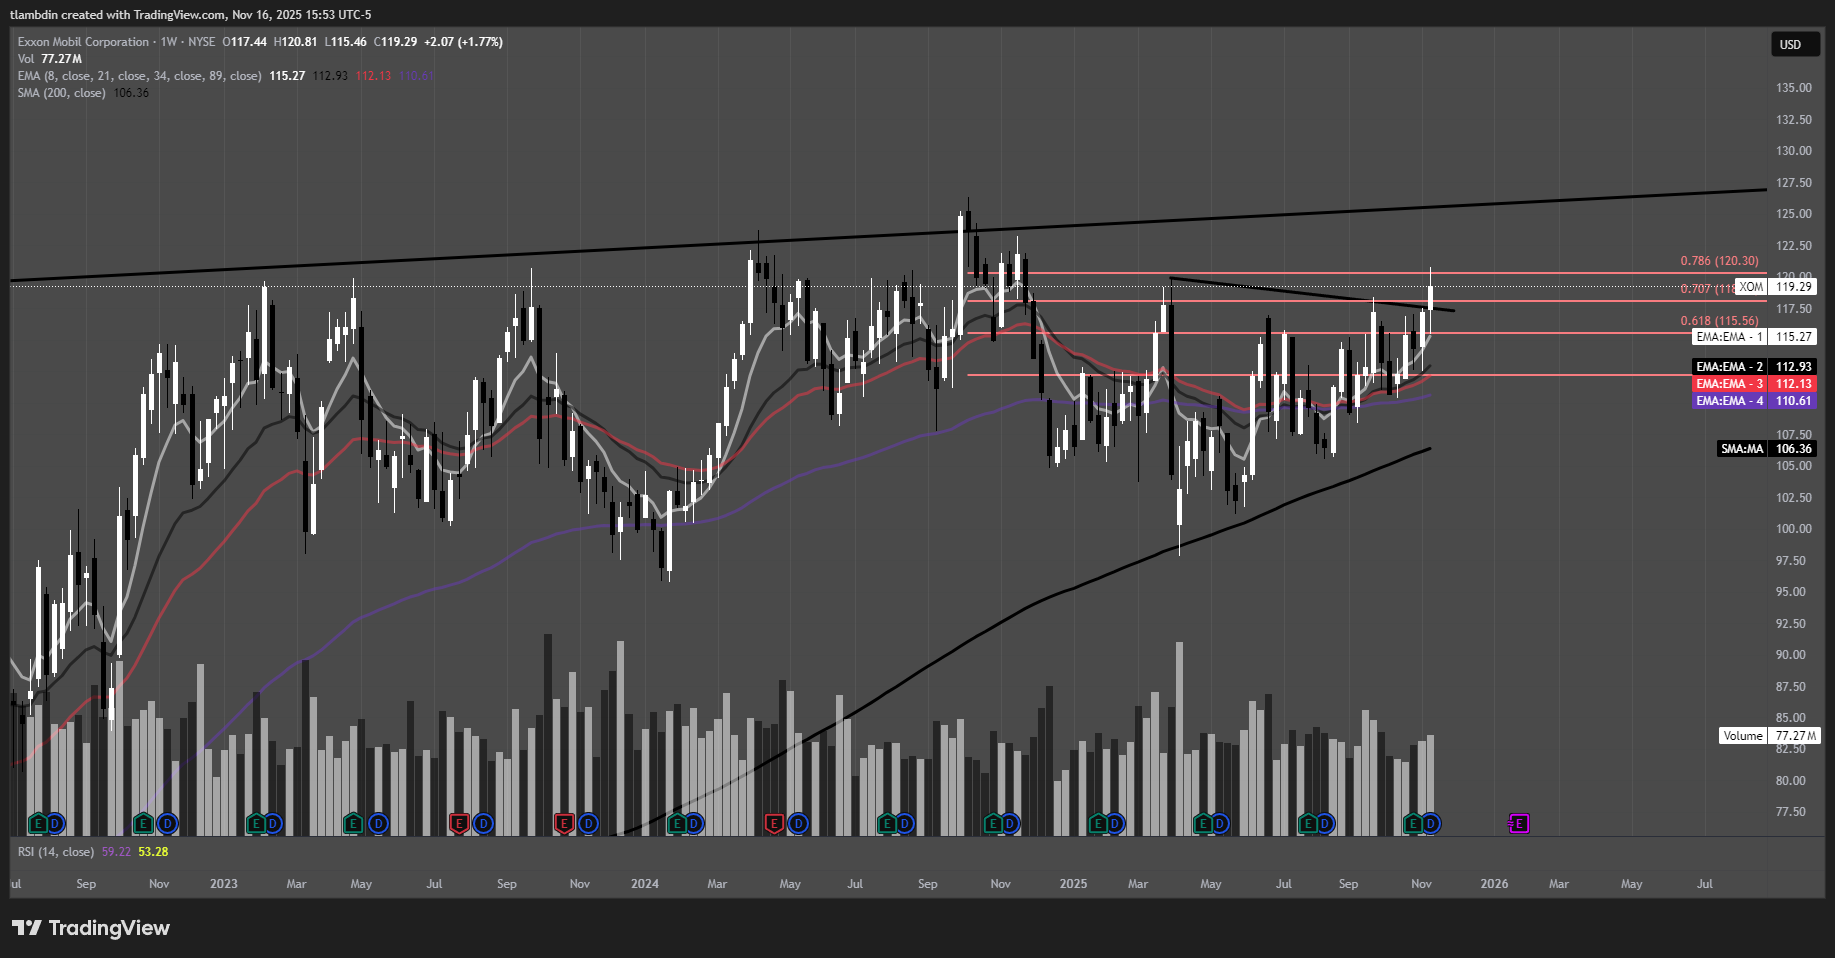Screen dimensions: 1835x958
Task: Click the red EMA legend value 112.13
Action: click(x=374, y=76)
